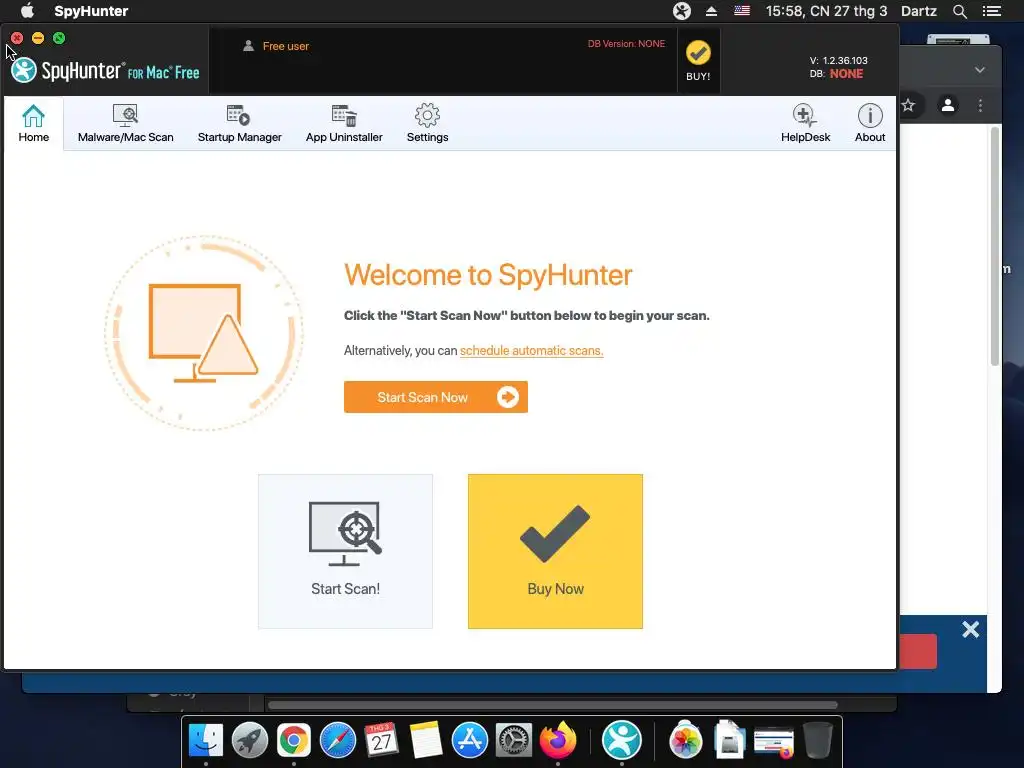Open App Store from the Dock

(470, 741)
